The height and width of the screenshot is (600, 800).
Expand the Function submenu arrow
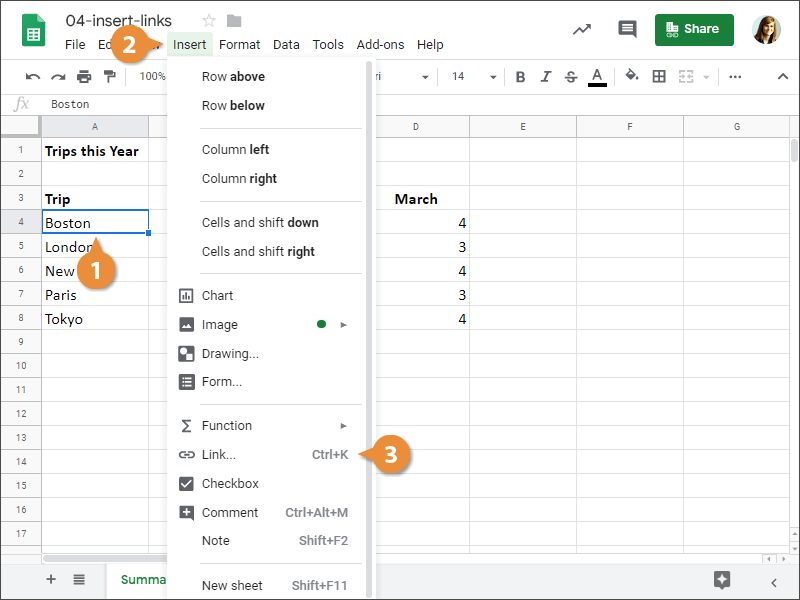click(344, 426)
